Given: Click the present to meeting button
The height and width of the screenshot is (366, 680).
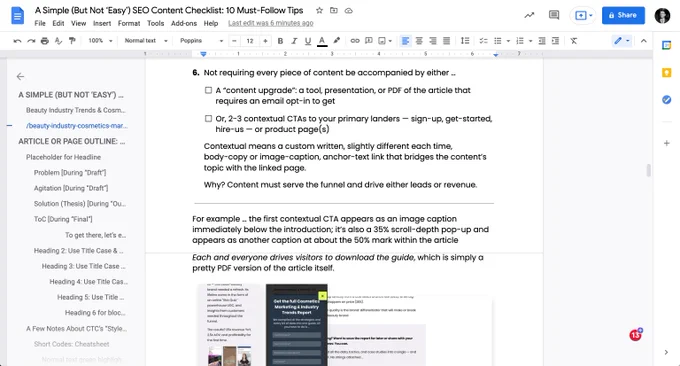Looking at the screenshot, I should (583, 15).
